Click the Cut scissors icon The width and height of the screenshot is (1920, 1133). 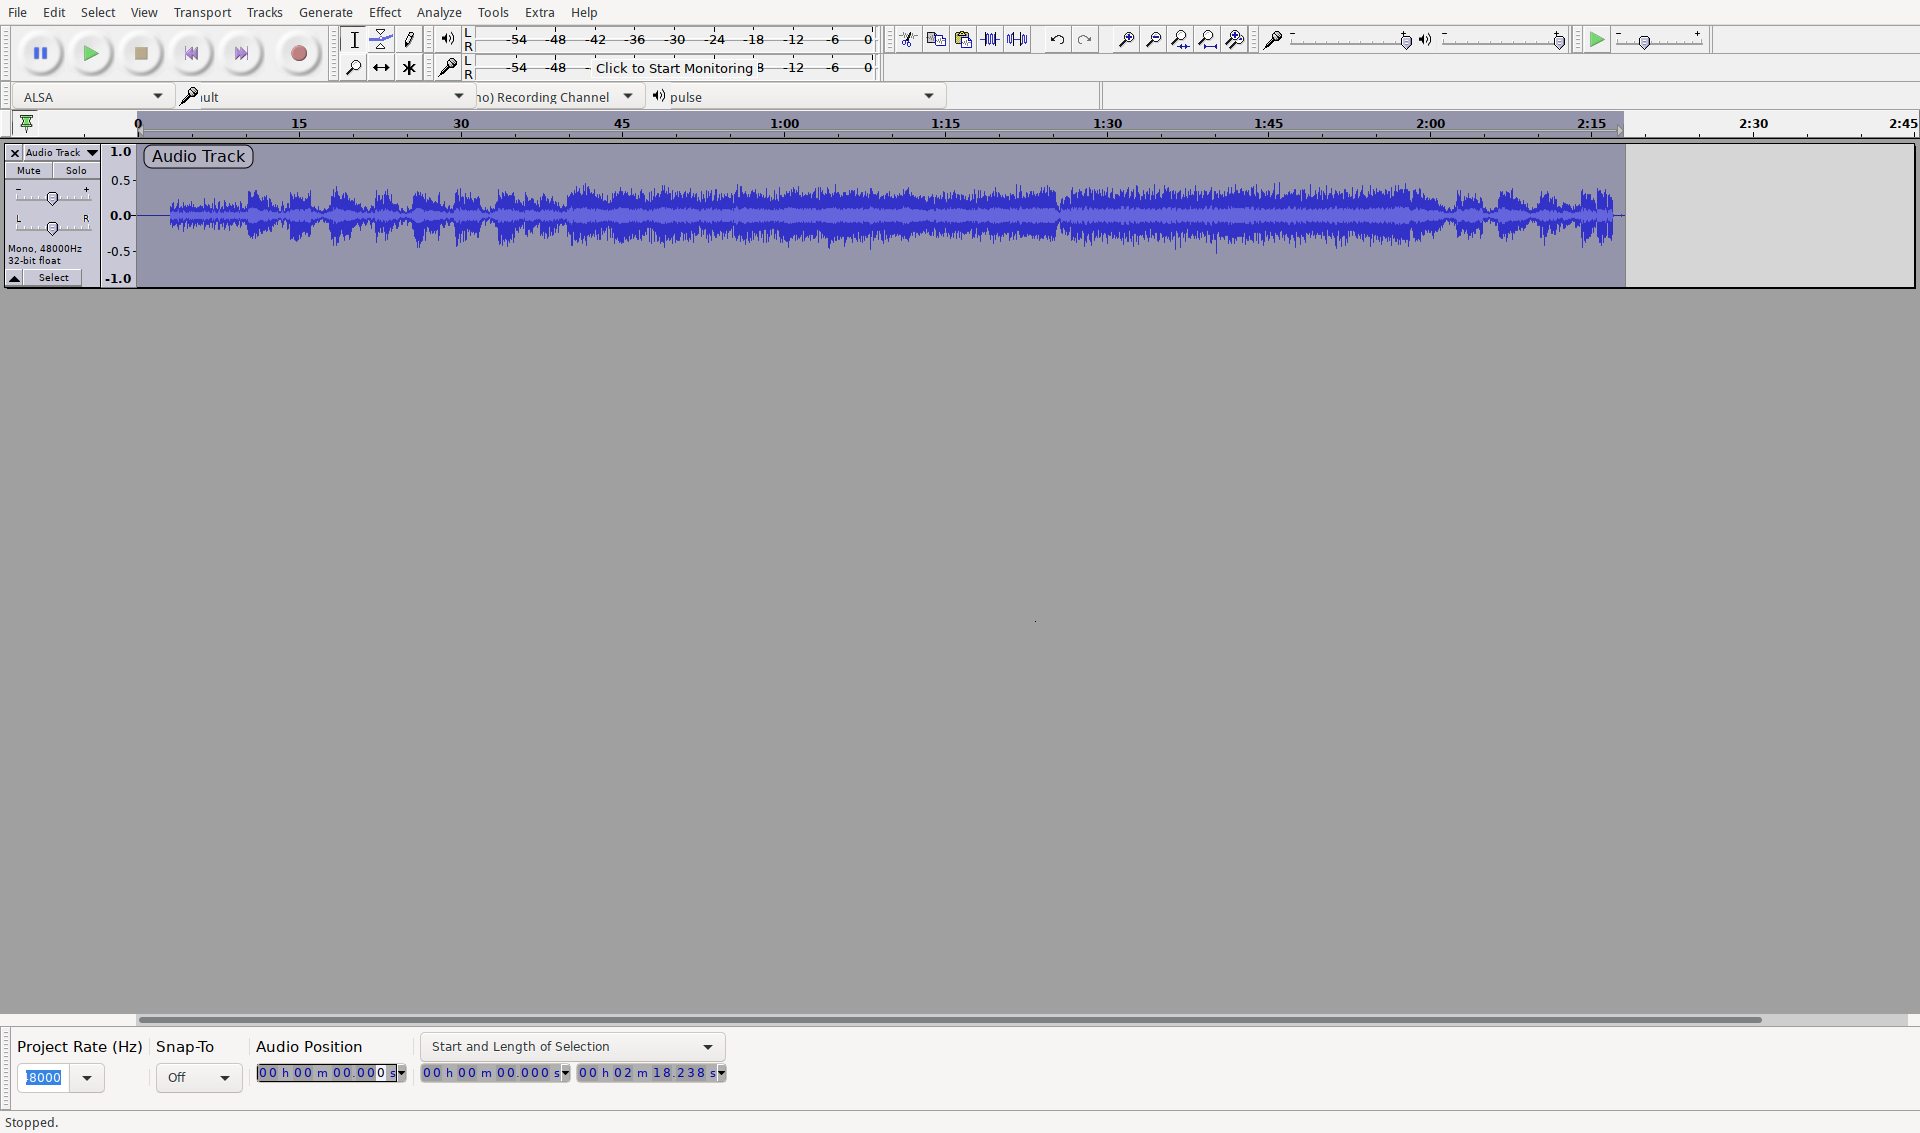tap(908, 40)
